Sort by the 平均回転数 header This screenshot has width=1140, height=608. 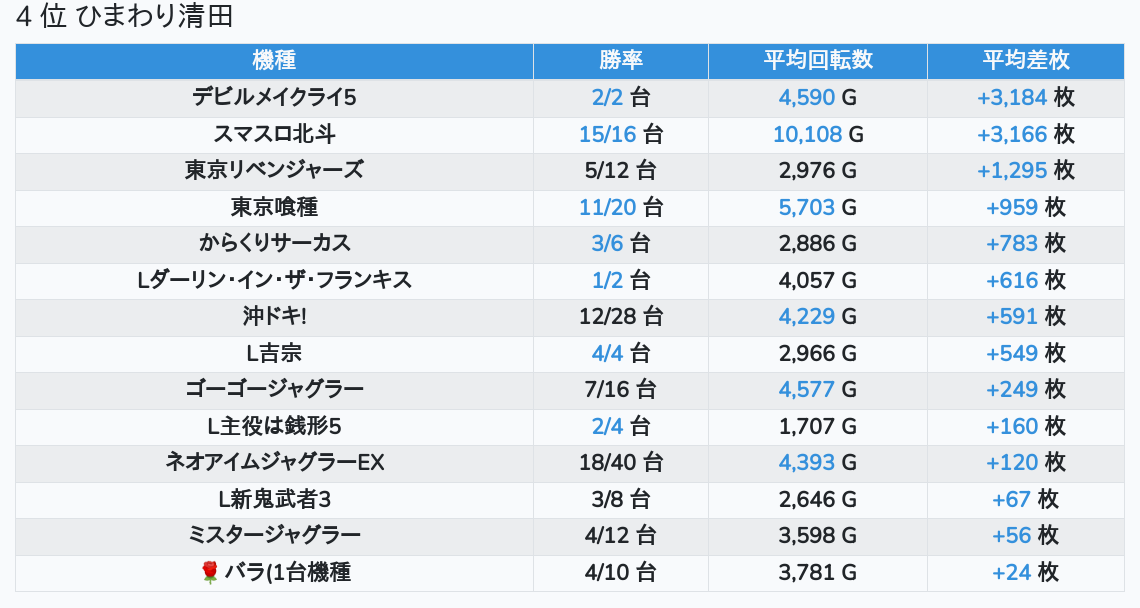pyautogui.click(x=817, y=60)
